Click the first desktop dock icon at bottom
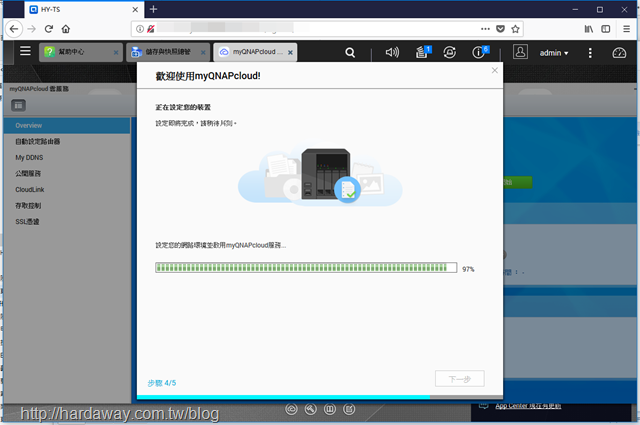 coord(291,409)
